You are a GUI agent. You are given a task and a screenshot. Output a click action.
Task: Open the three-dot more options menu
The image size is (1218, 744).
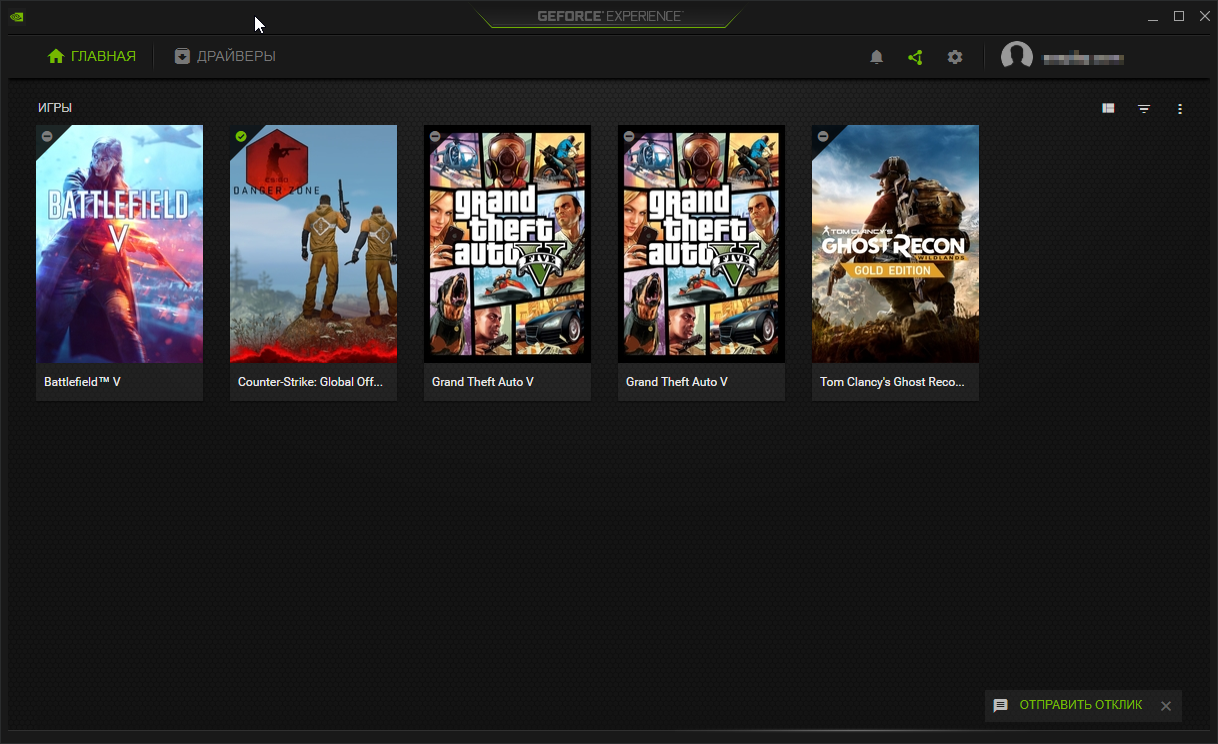(1180, 108)
